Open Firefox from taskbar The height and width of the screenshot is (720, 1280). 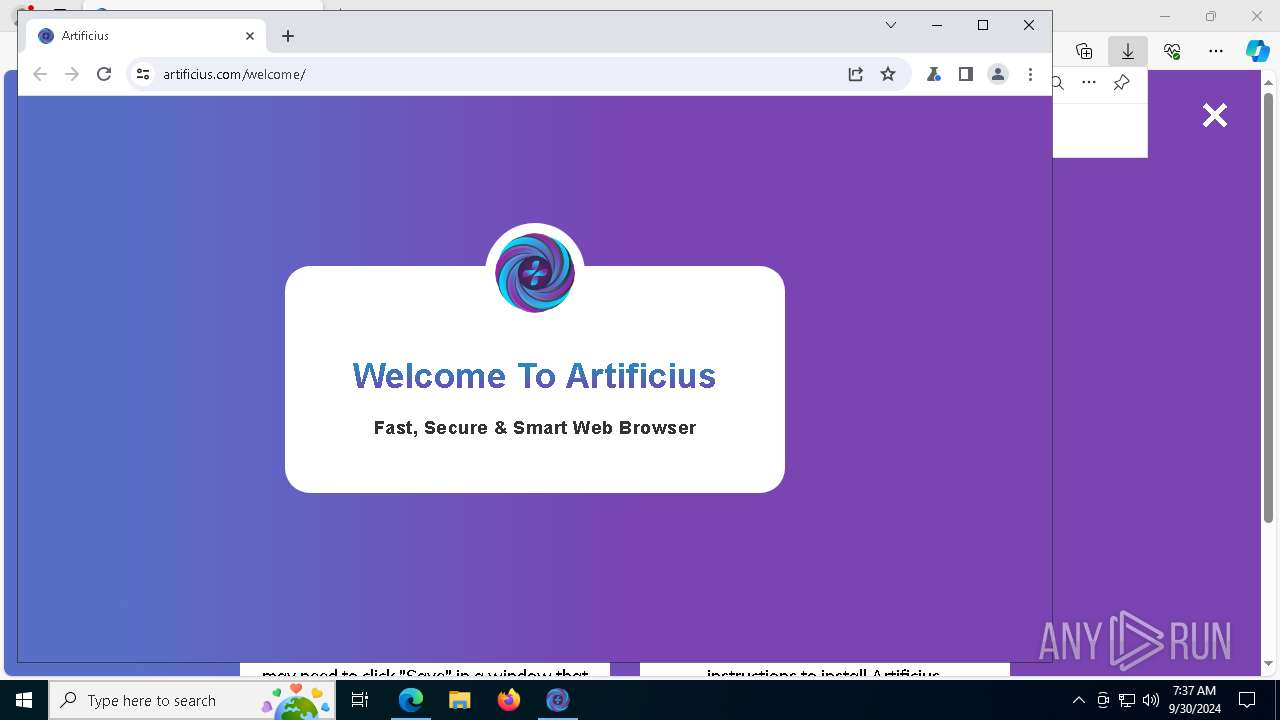tap(509, 700)
